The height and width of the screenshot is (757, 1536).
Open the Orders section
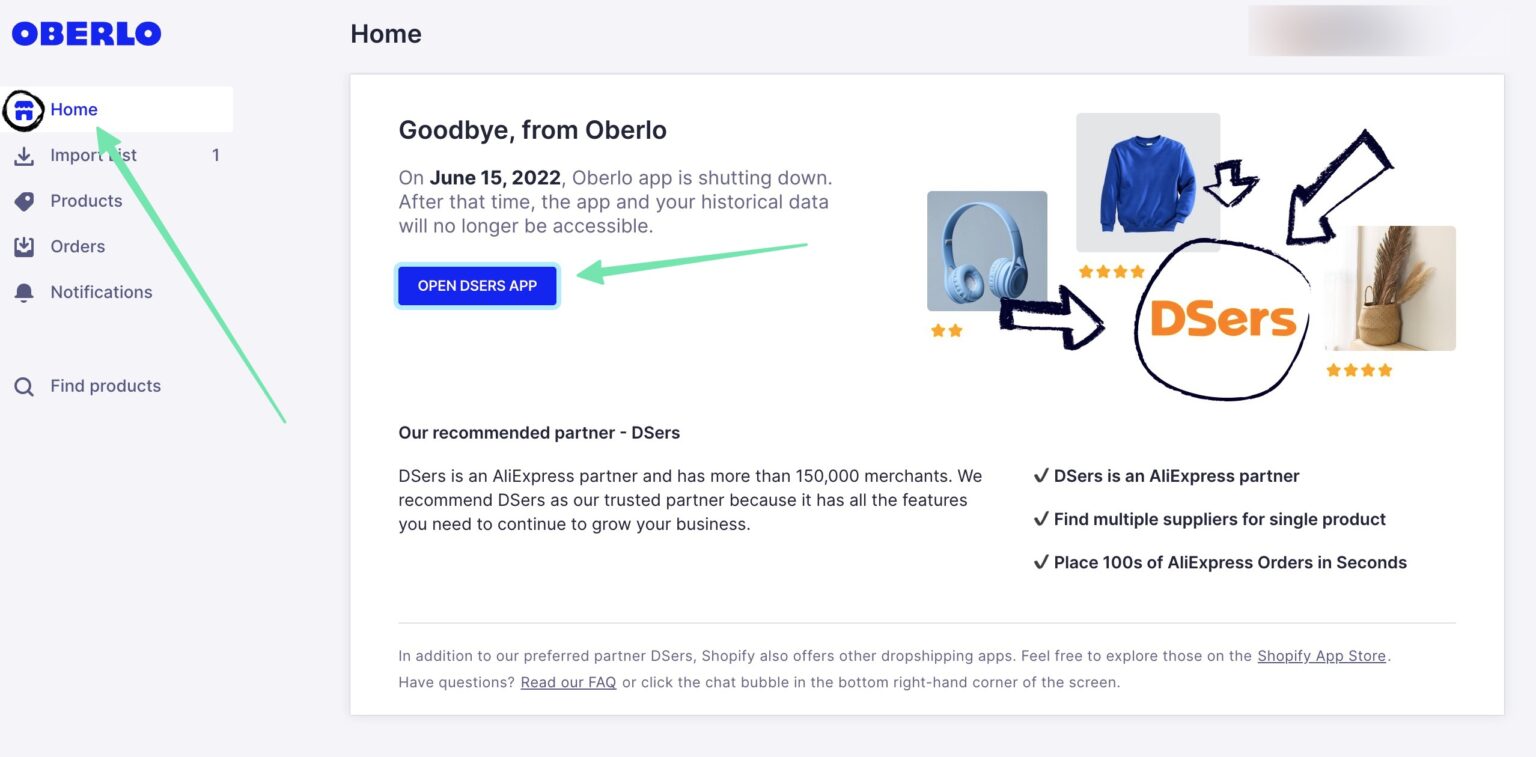77,246
